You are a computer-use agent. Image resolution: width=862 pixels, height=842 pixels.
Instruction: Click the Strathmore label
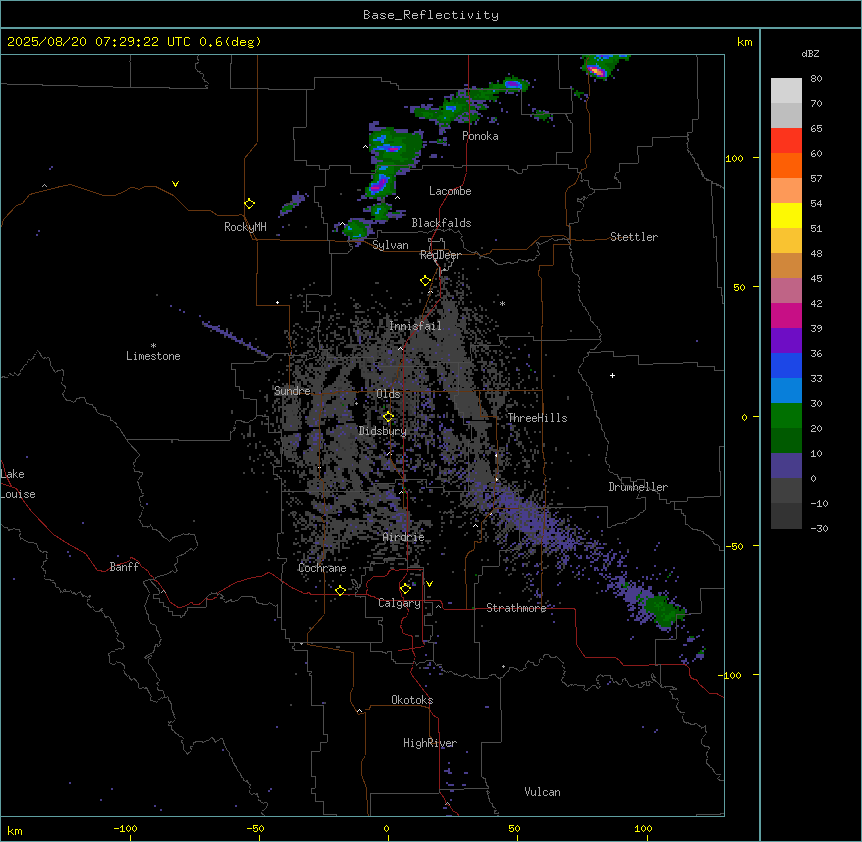click(x=516, y=608)
